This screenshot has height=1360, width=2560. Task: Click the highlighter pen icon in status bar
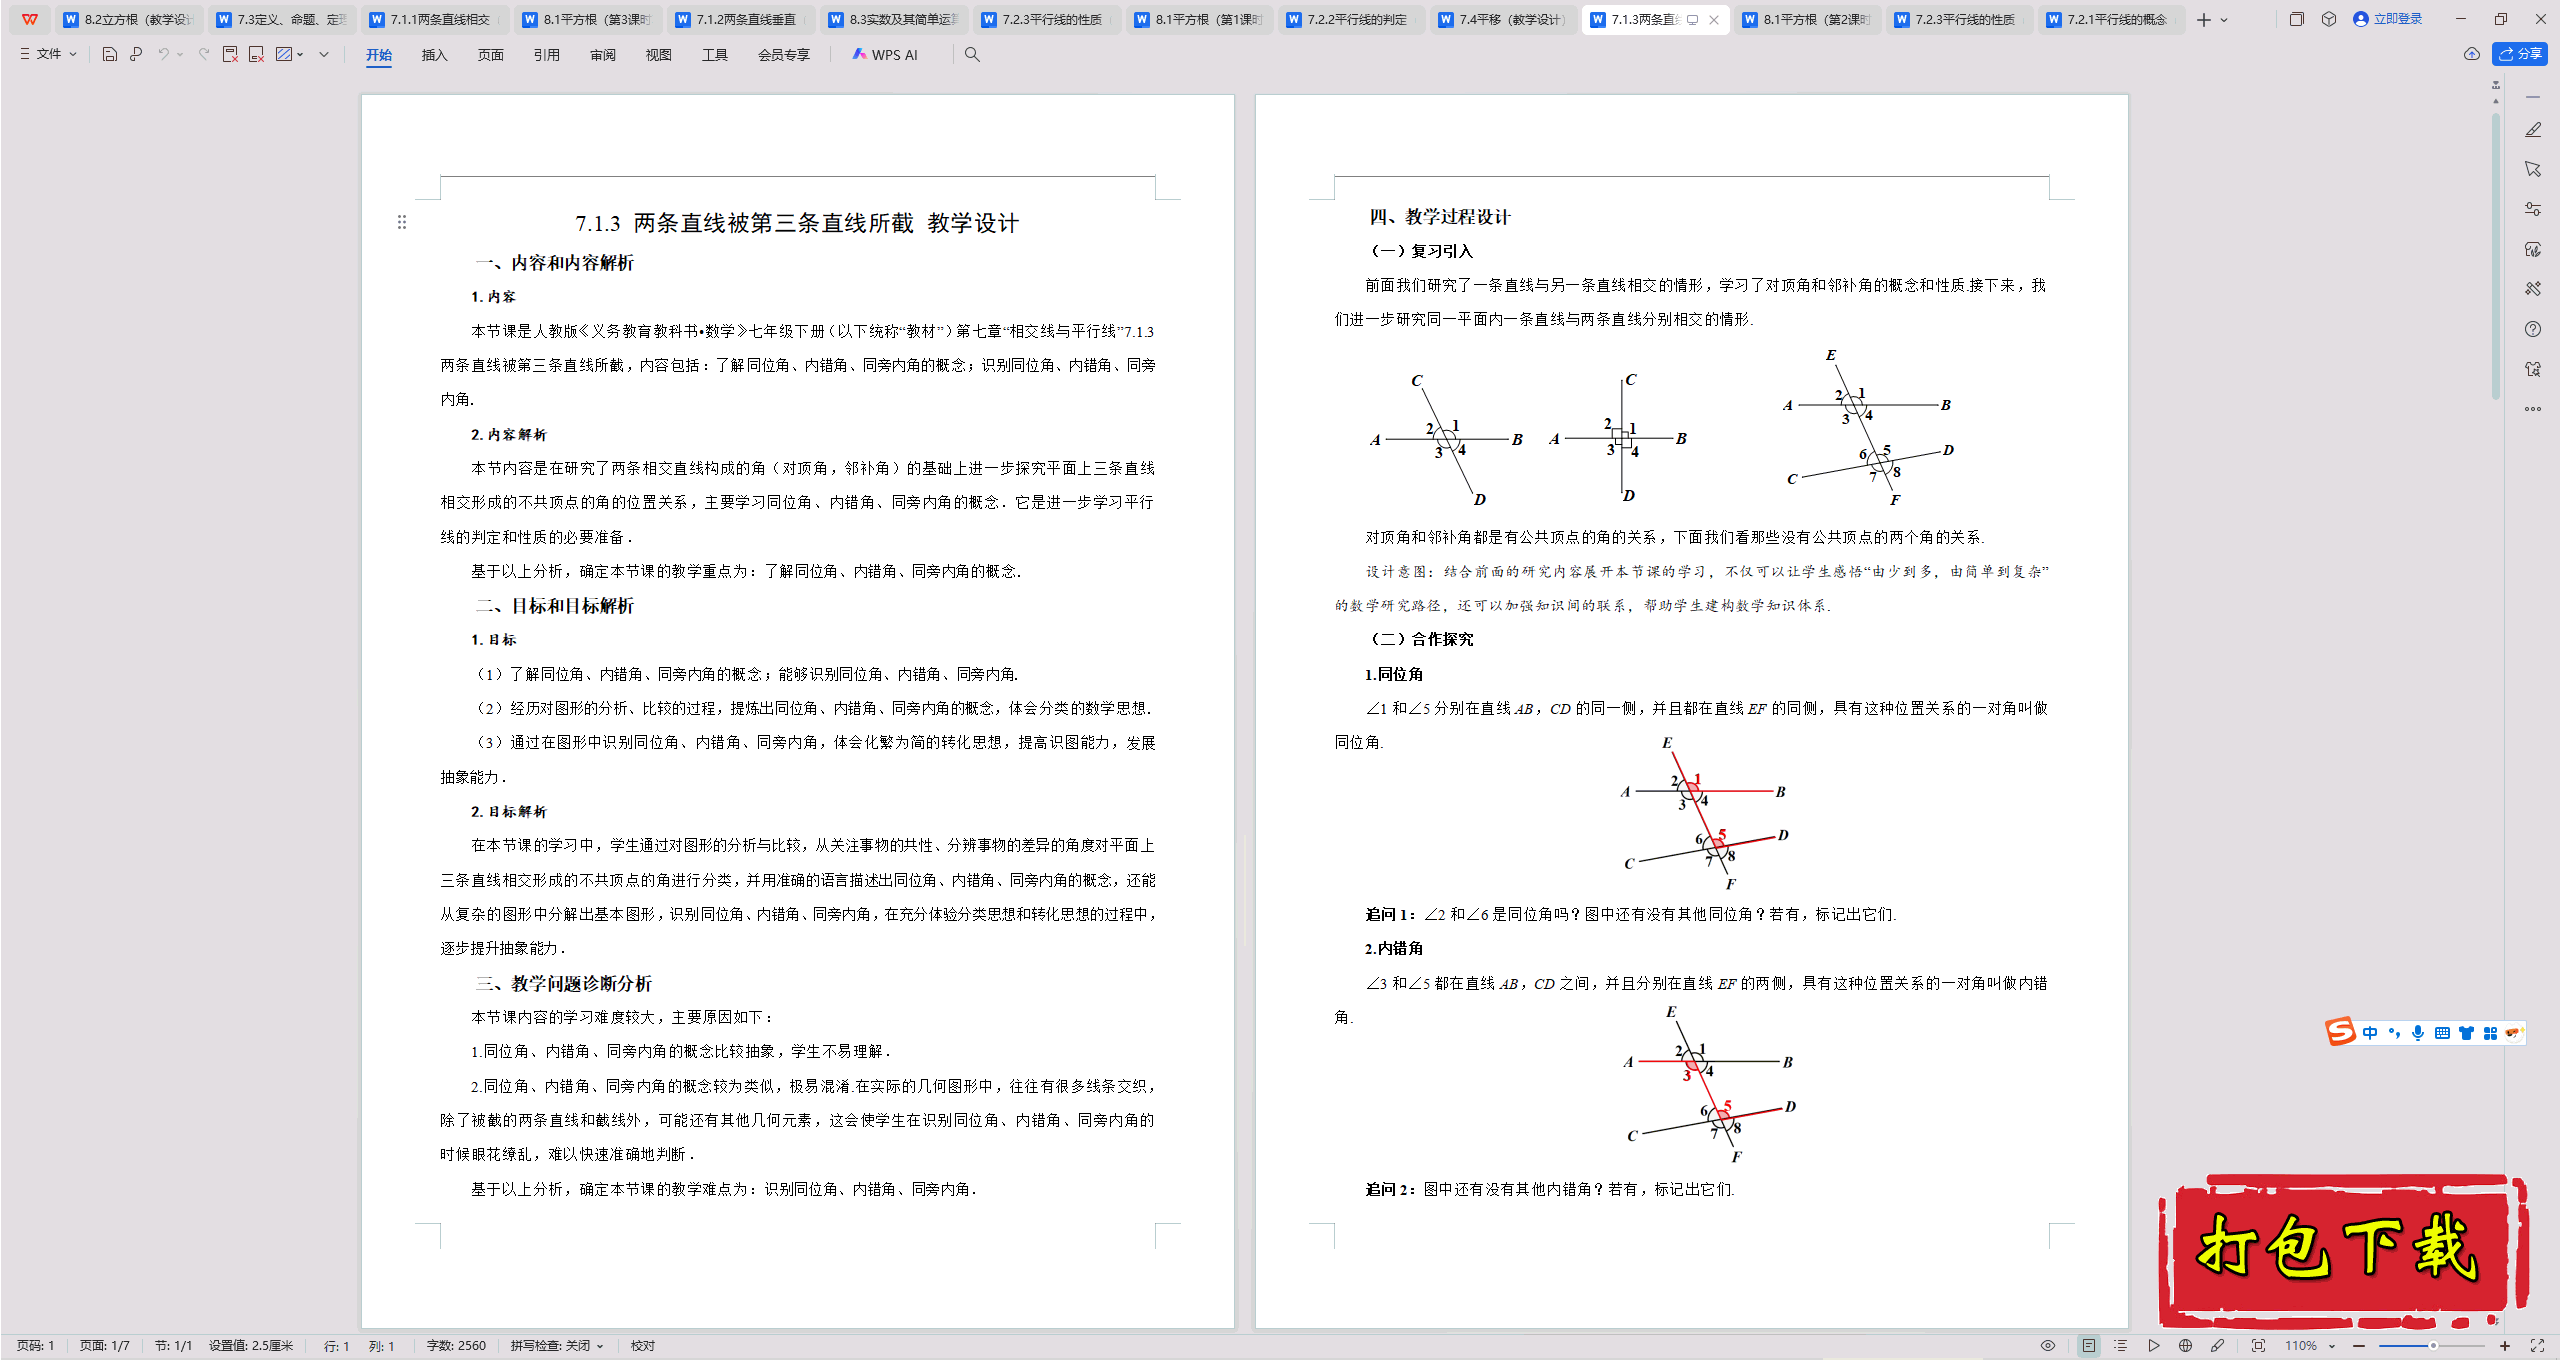(2218, 1346)
